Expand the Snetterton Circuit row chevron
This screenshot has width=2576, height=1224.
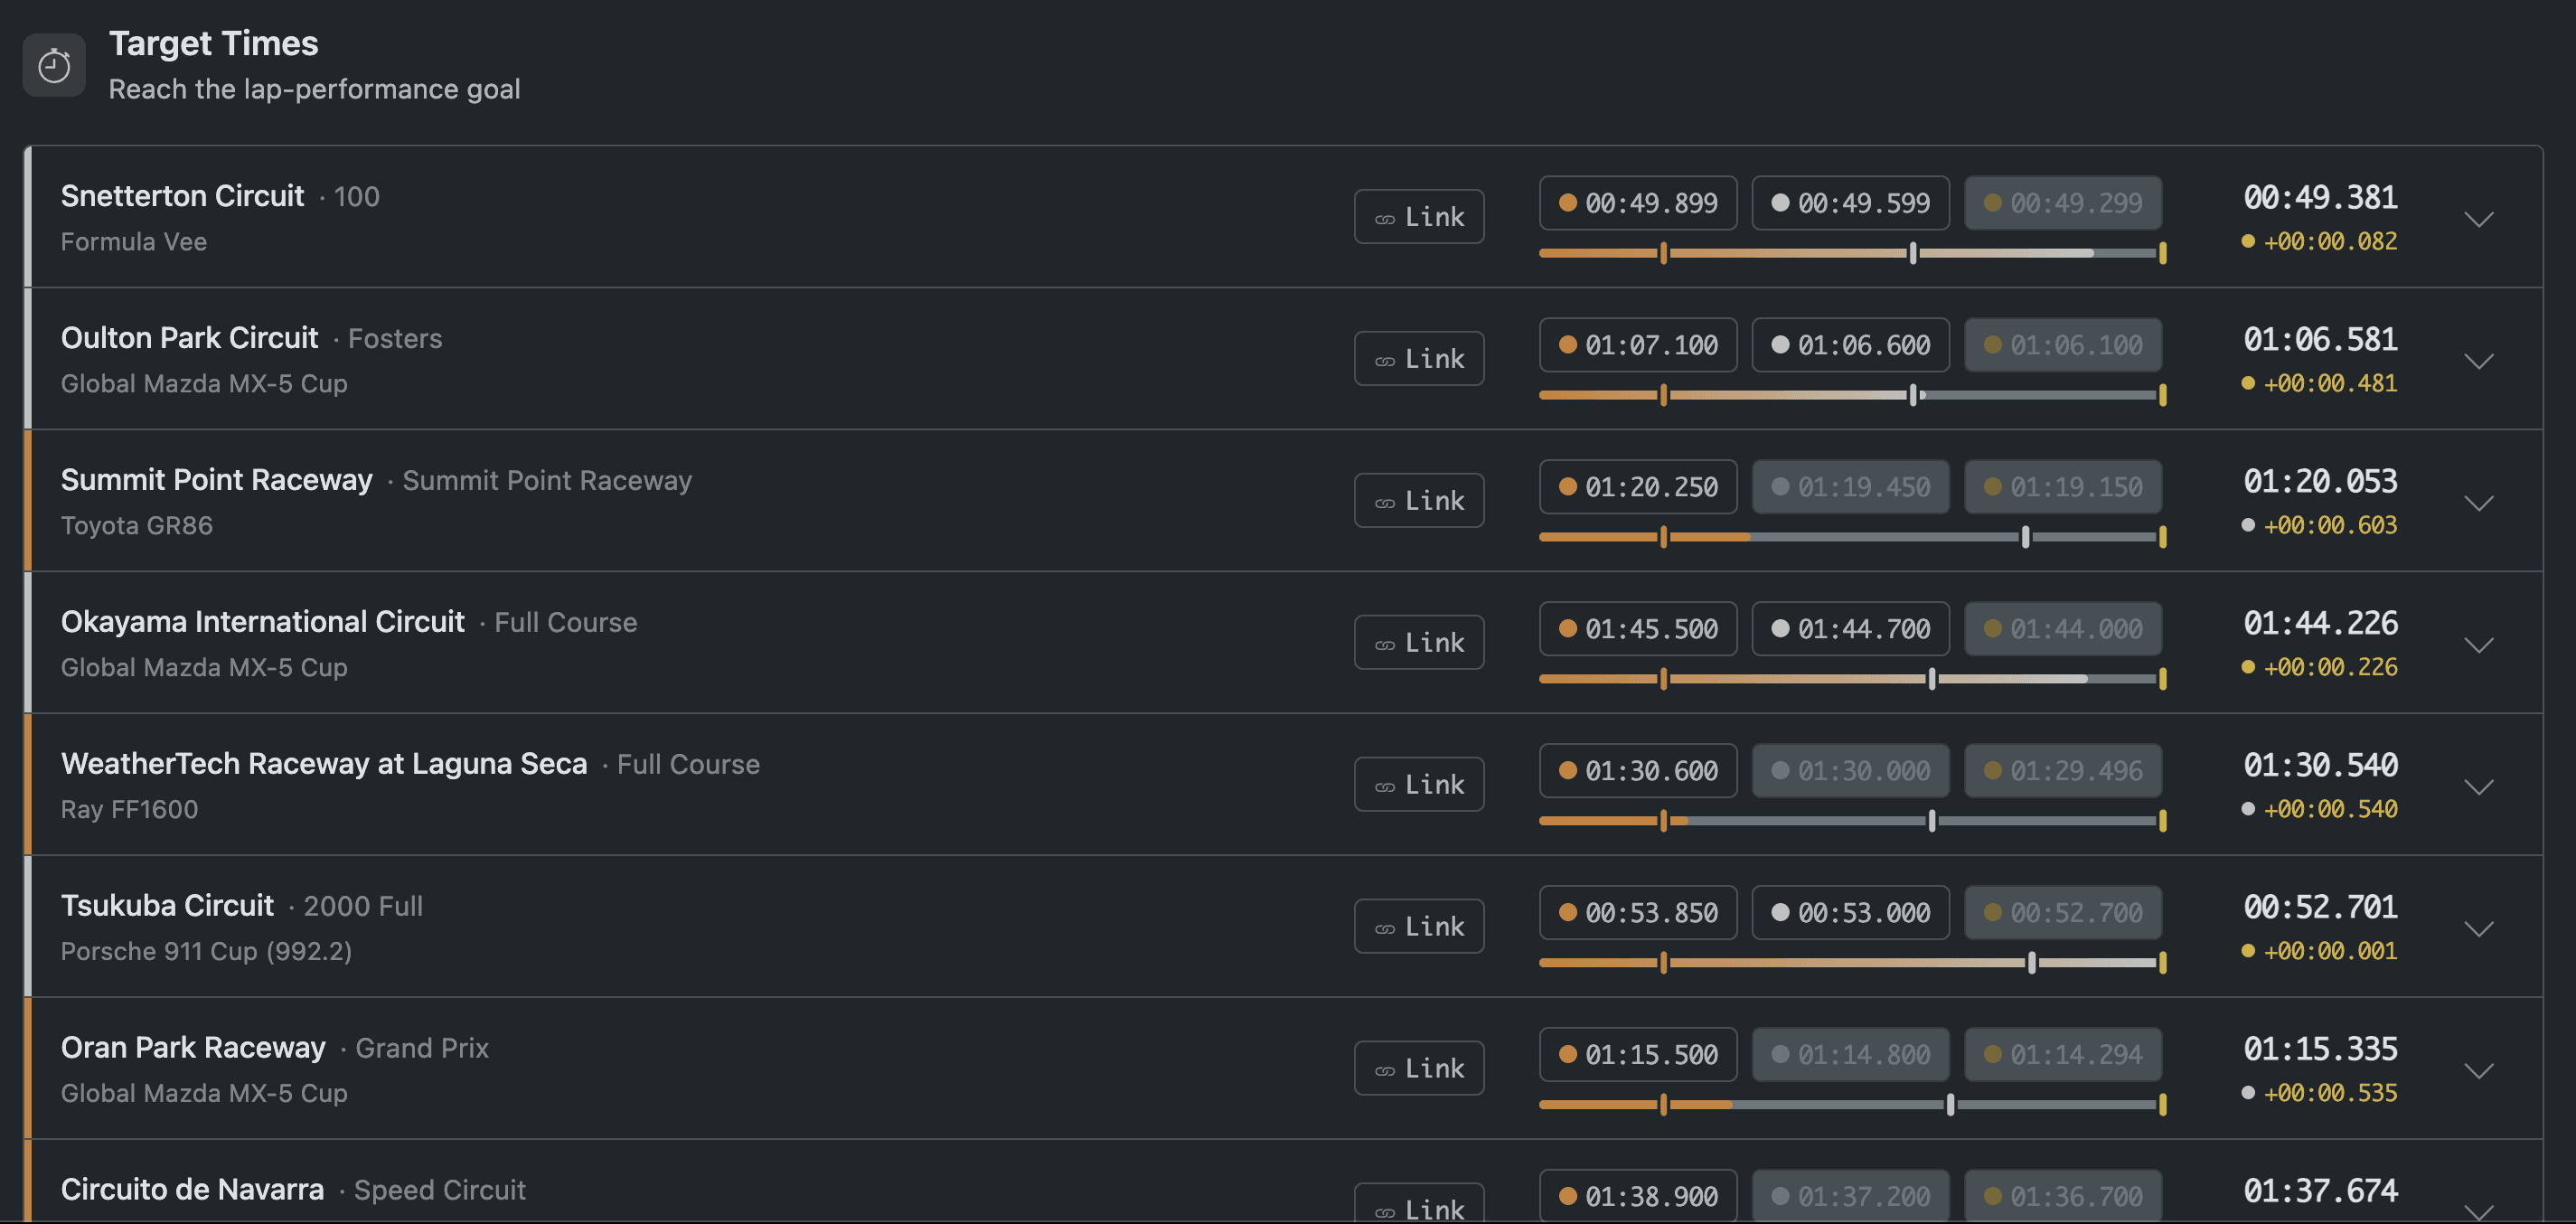[2478, 219]
